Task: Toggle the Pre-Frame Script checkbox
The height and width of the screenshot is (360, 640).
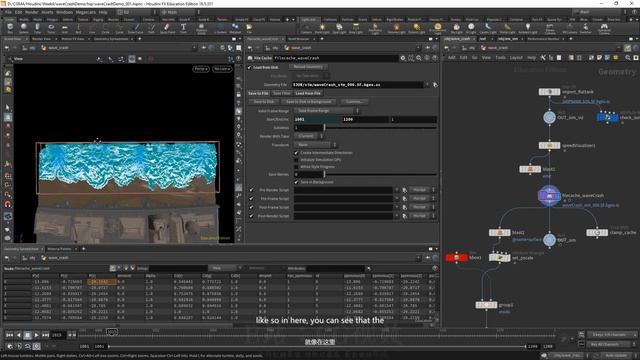Action: click(x=251, y=199)
